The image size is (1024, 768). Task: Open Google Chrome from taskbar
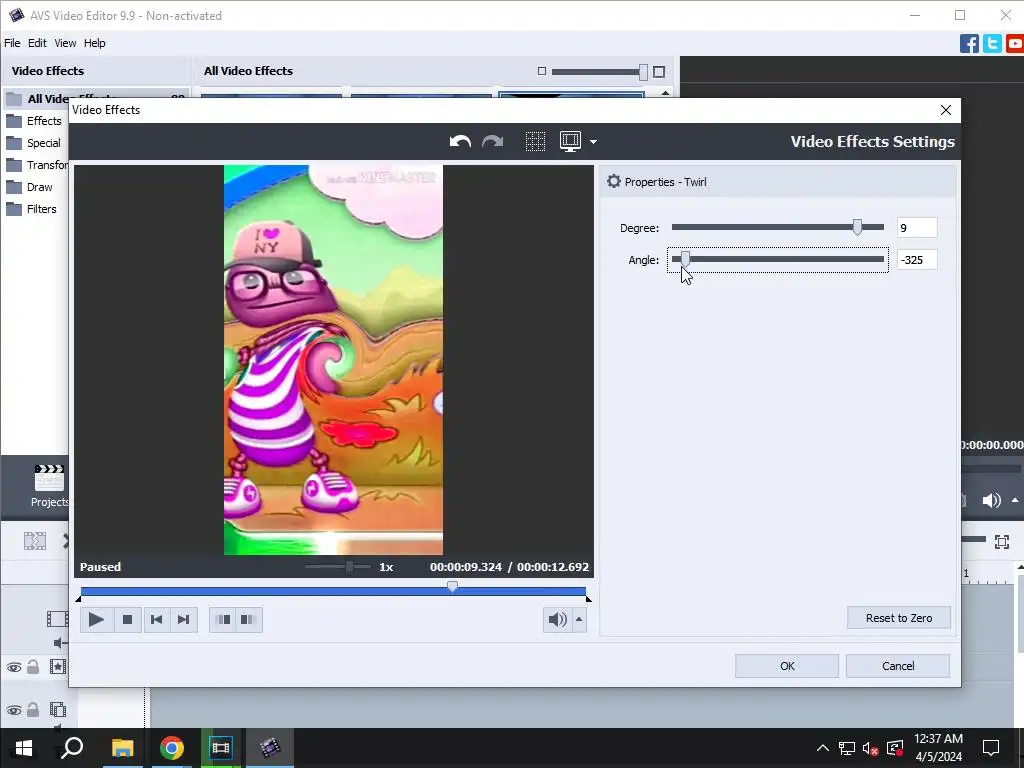coord(172,748)
